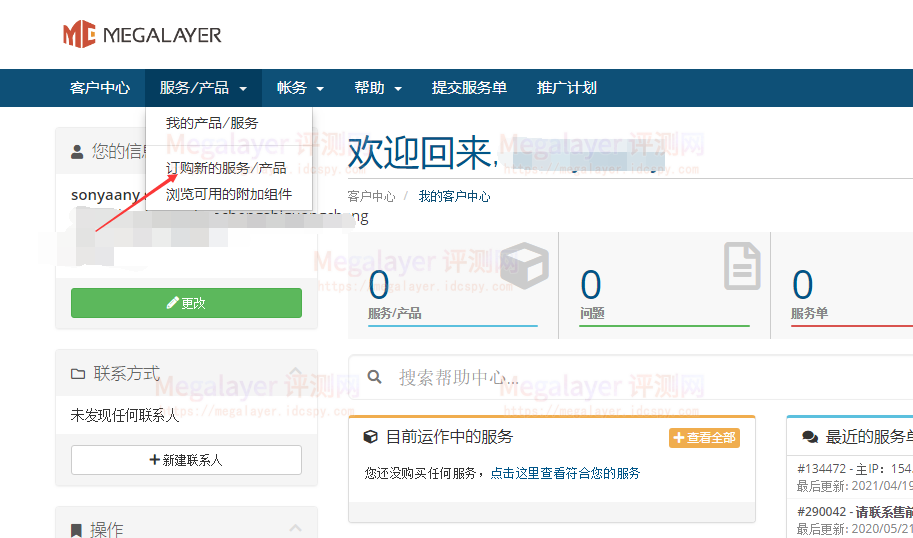Expand the 帐务 dropdown menu
The height and width of the screenshot is (538, 913).
point(300,88)
